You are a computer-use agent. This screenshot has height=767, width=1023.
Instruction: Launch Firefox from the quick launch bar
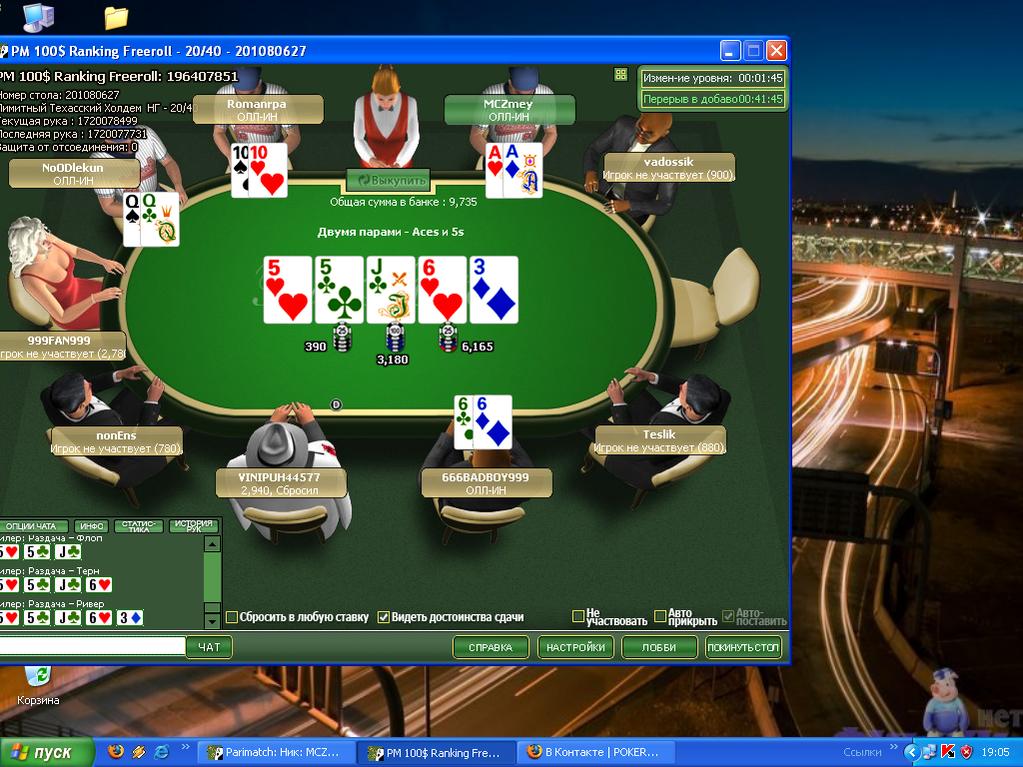click(x=116, y=752)
